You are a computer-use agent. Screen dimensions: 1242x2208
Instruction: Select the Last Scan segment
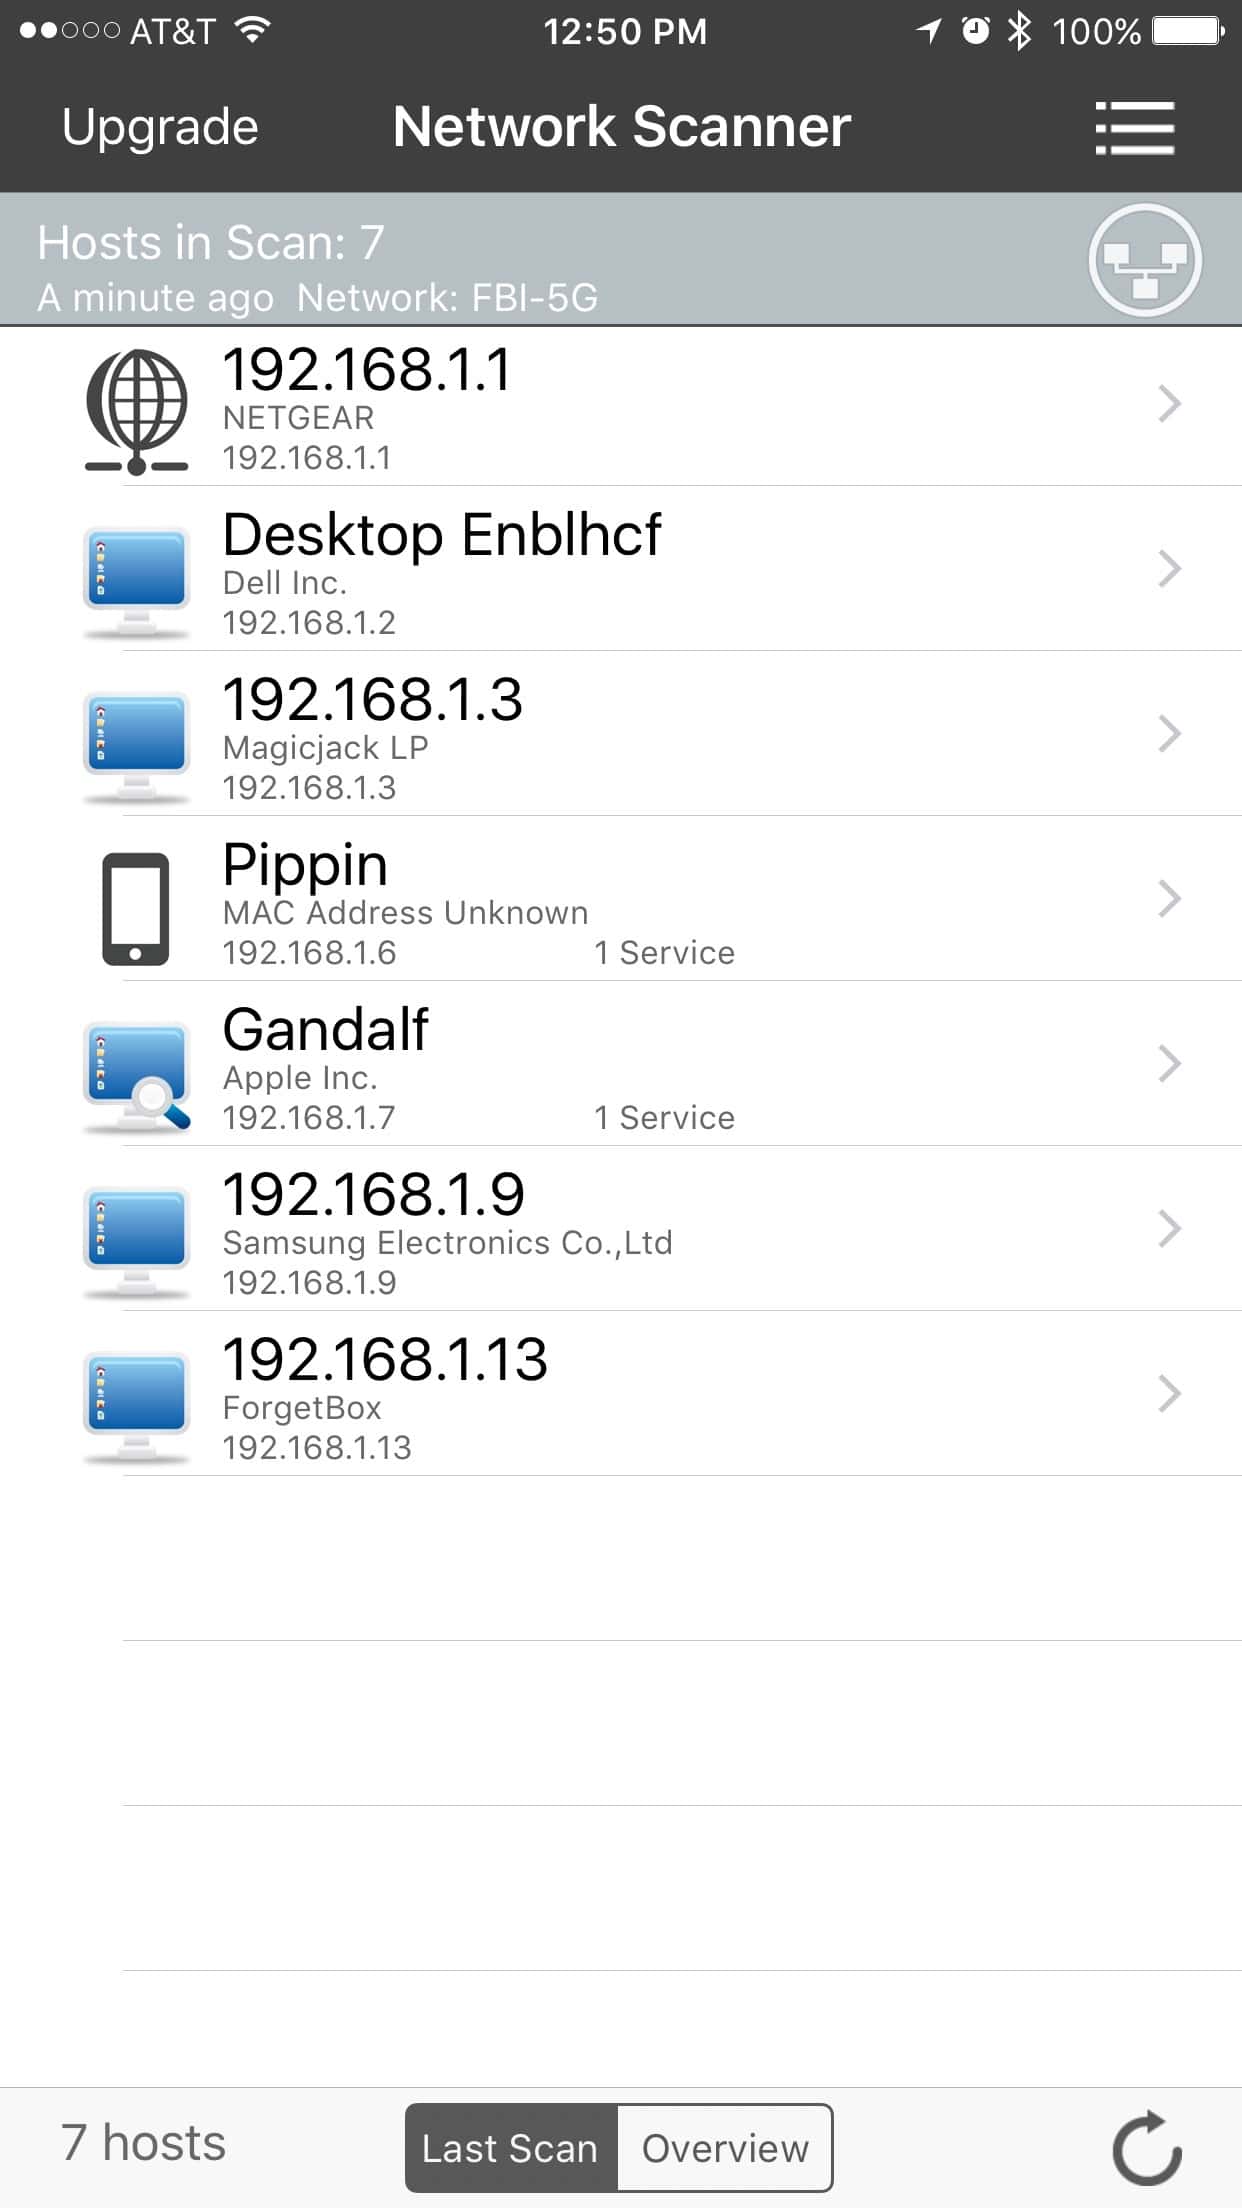(x=511, y=2148)
